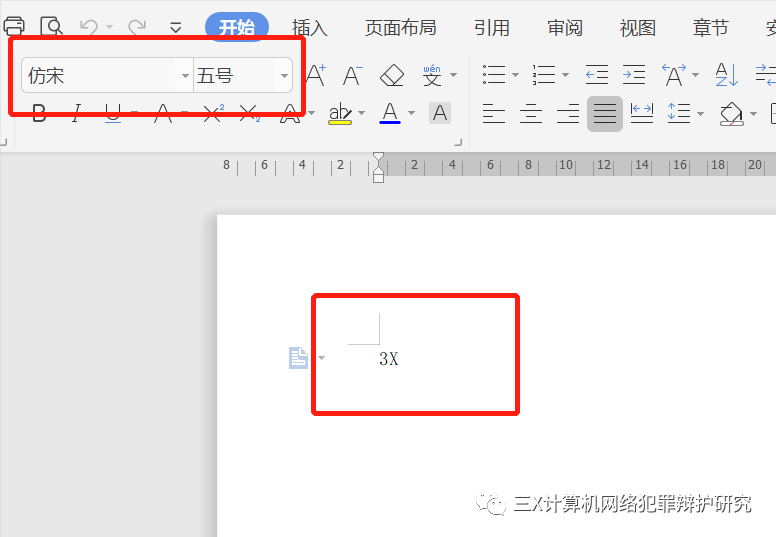Open the phonetic guide wén icon
This screenshot has width=776, height=537.
tap(432, 75)
